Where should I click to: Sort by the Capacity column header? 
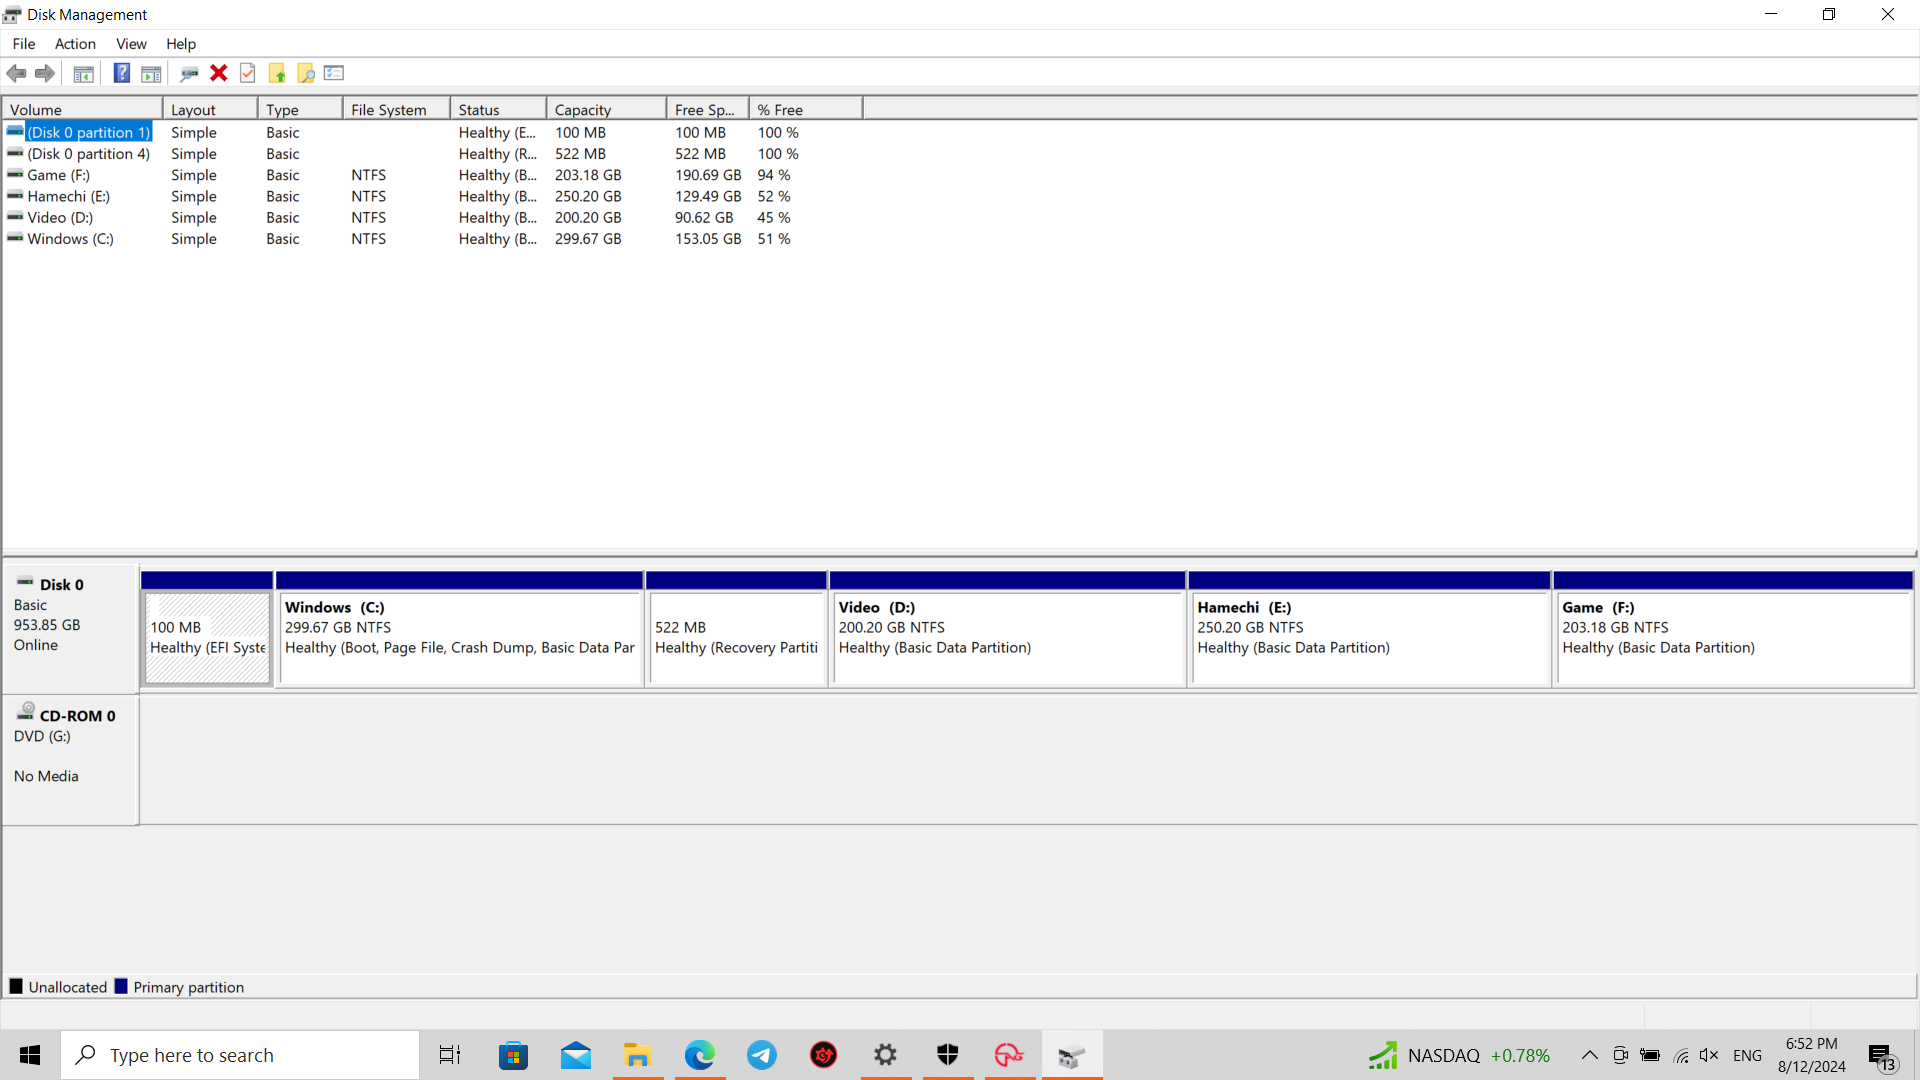tap(606, 110)
